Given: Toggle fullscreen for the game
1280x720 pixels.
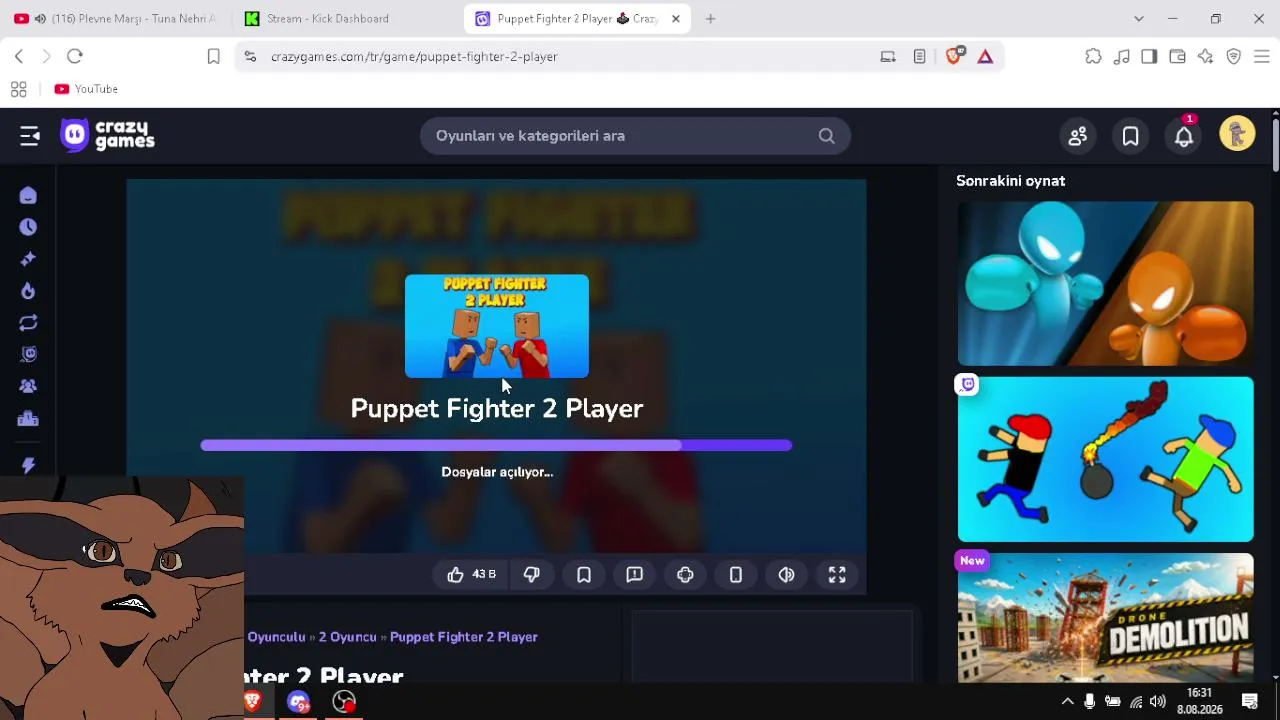Looking at the screenshot, I should (837, 574).
